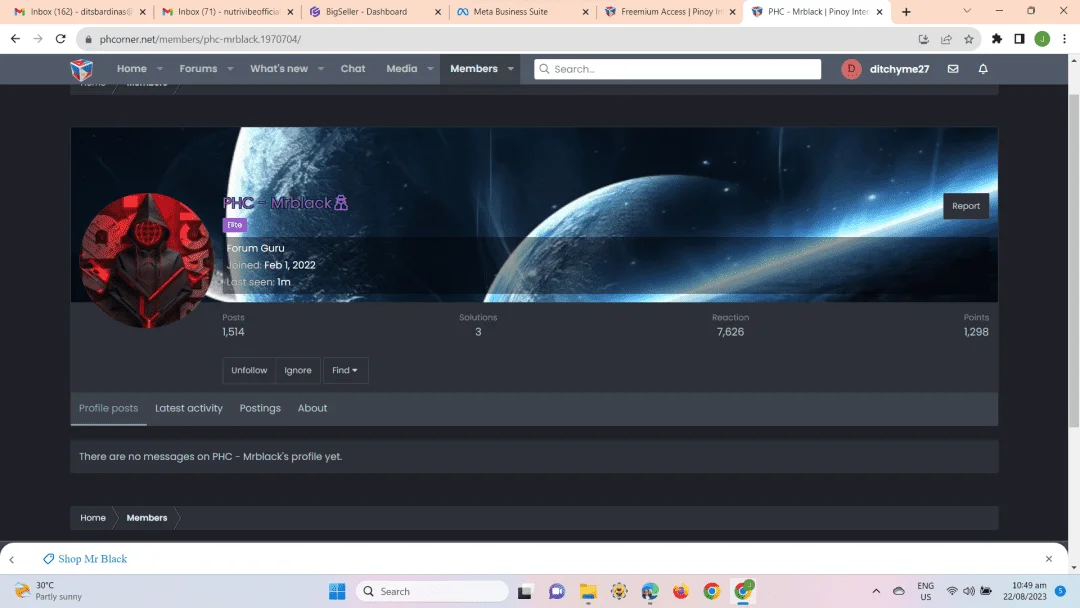Click the PHCorner site logo
The width and height of the screenshot is (1080, 608).
click(81, 69)
